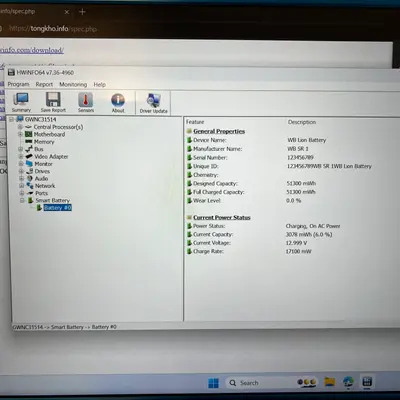Select the Network tree item

(45, 186)
